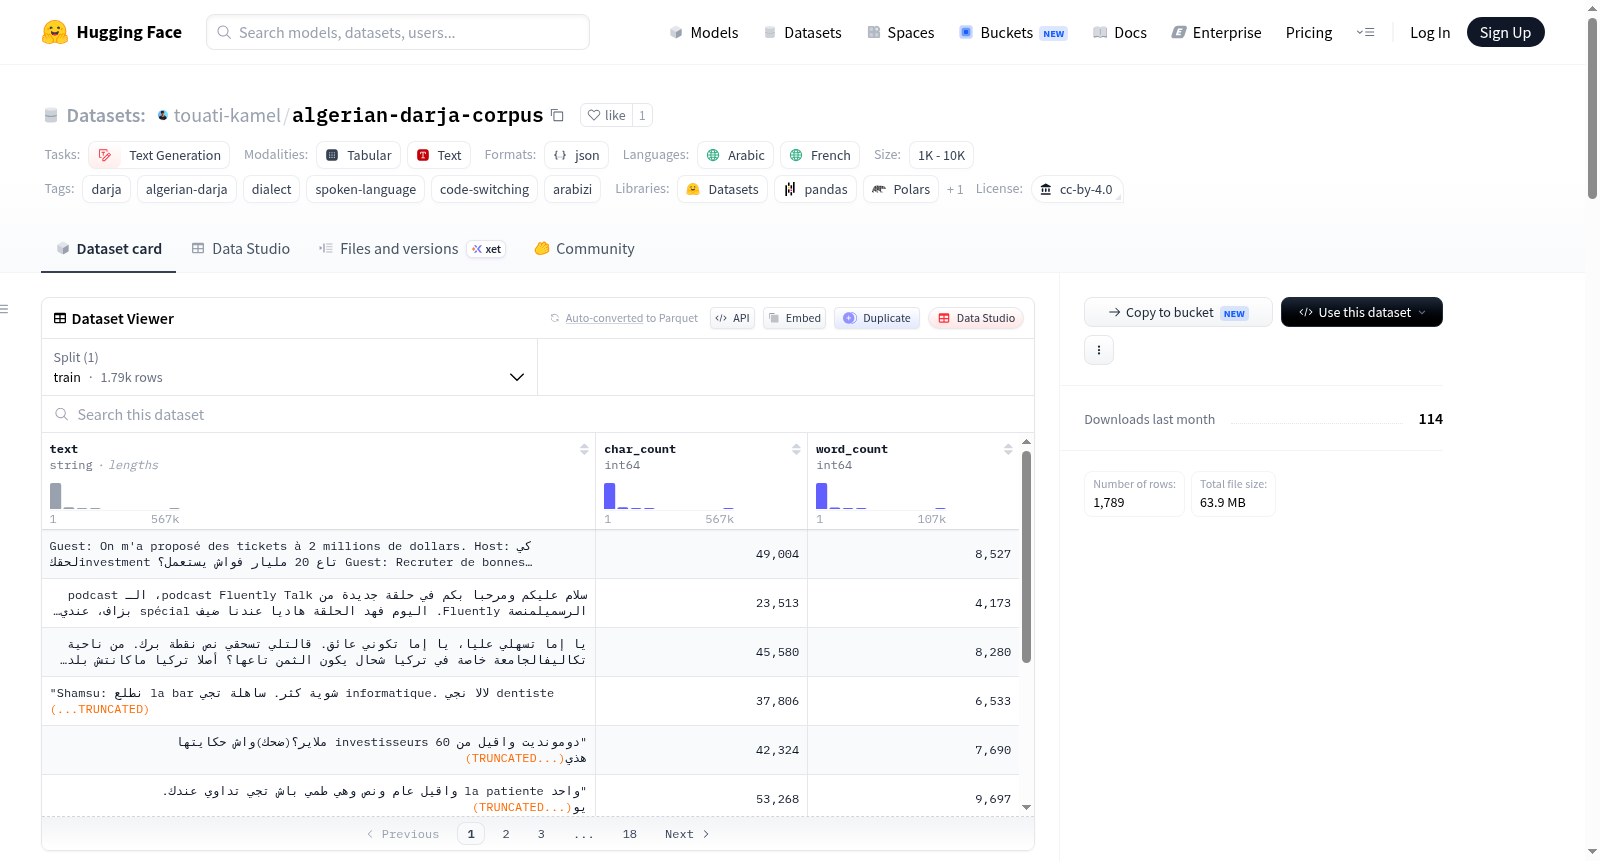The height and width of the screenshot is (861, 1600).
Task: Go to the Pricing page
Action: click(1309, 32)
